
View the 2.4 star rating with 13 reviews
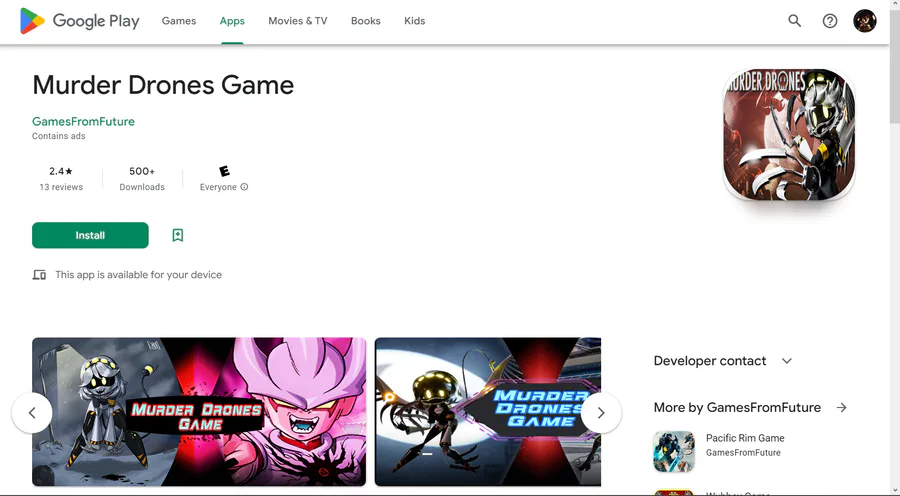click(x=61, y=179)
